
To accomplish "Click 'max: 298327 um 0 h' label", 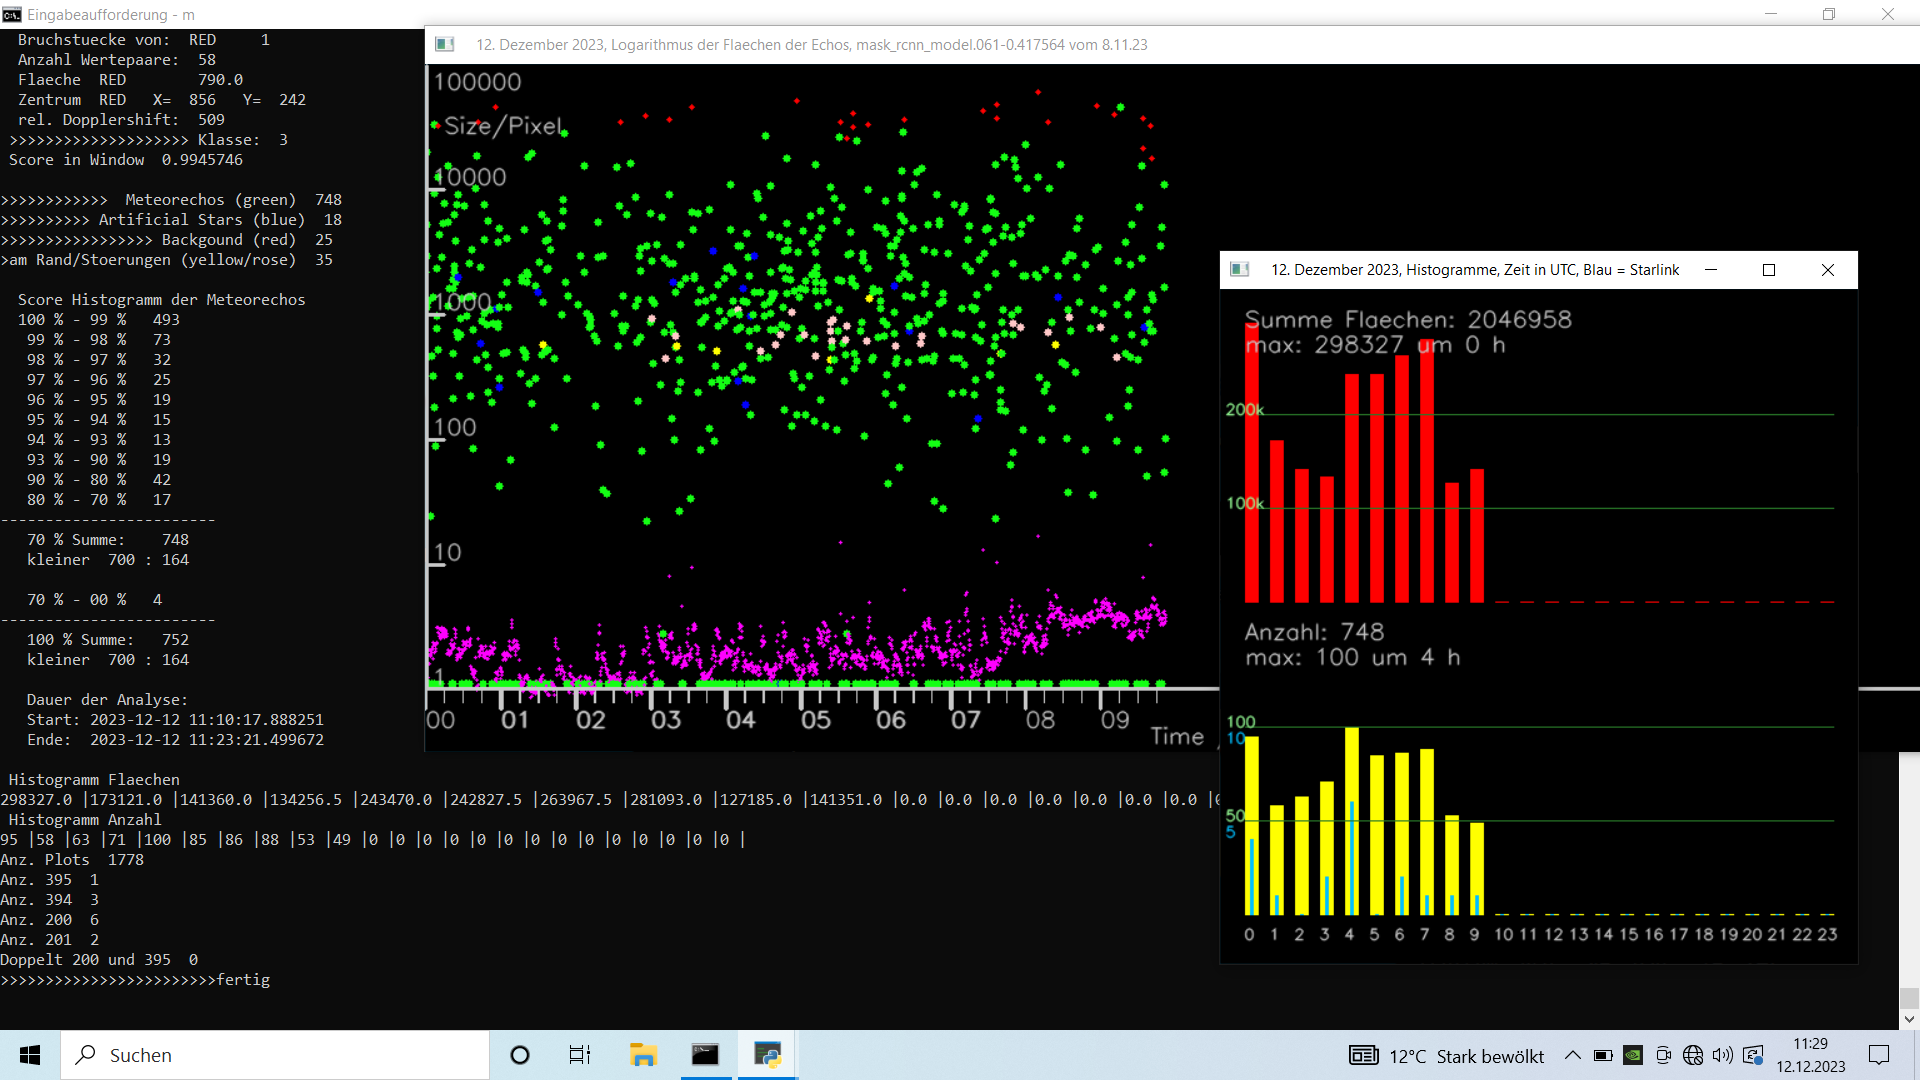I will tap(1375, 345).
